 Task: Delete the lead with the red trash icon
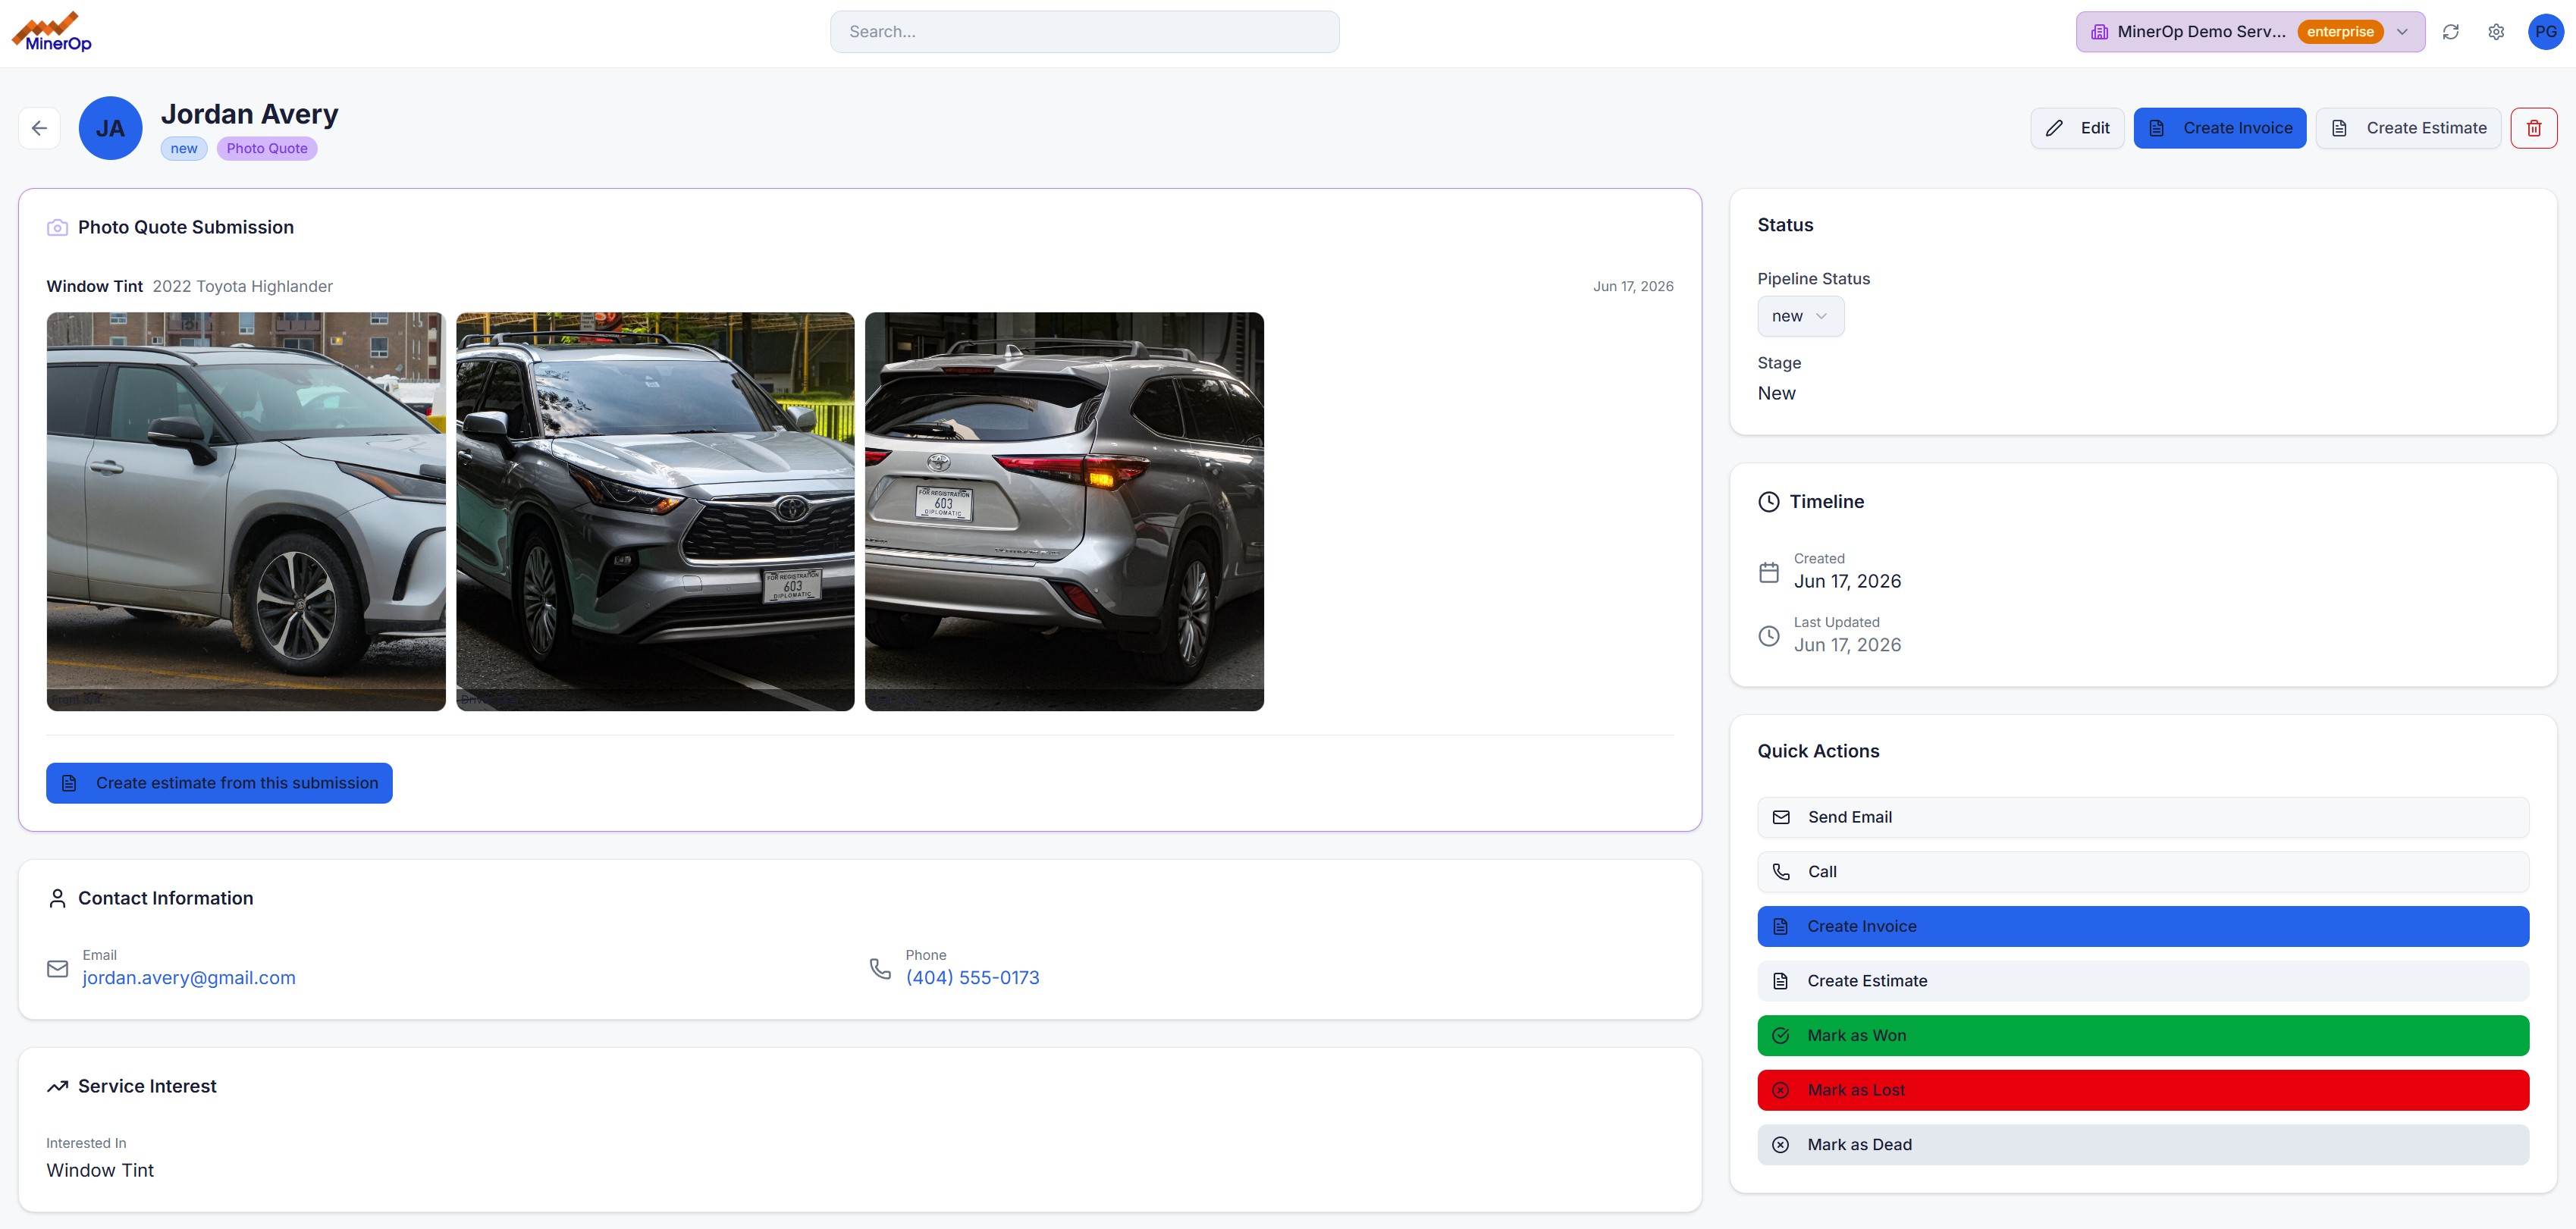pos(2533,128)
